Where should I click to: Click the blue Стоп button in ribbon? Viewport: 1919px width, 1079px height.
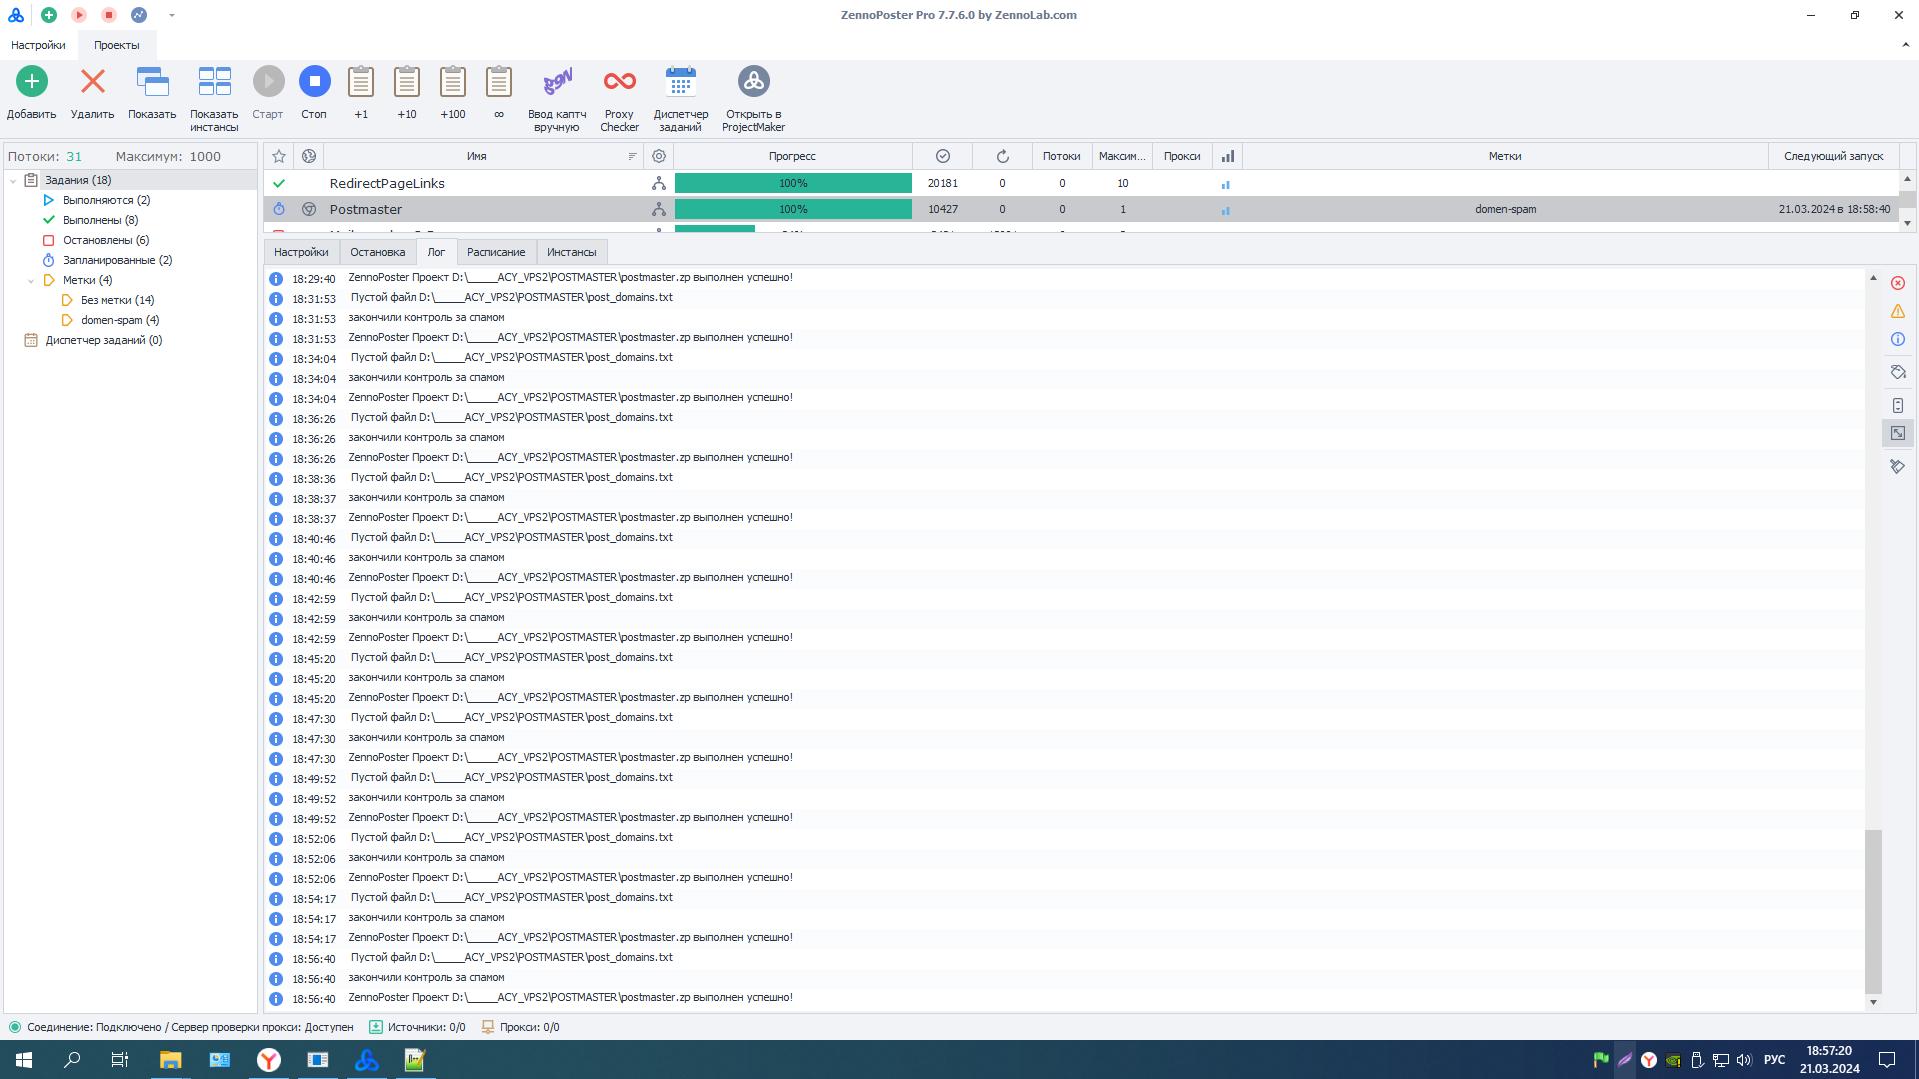(314, 81)
